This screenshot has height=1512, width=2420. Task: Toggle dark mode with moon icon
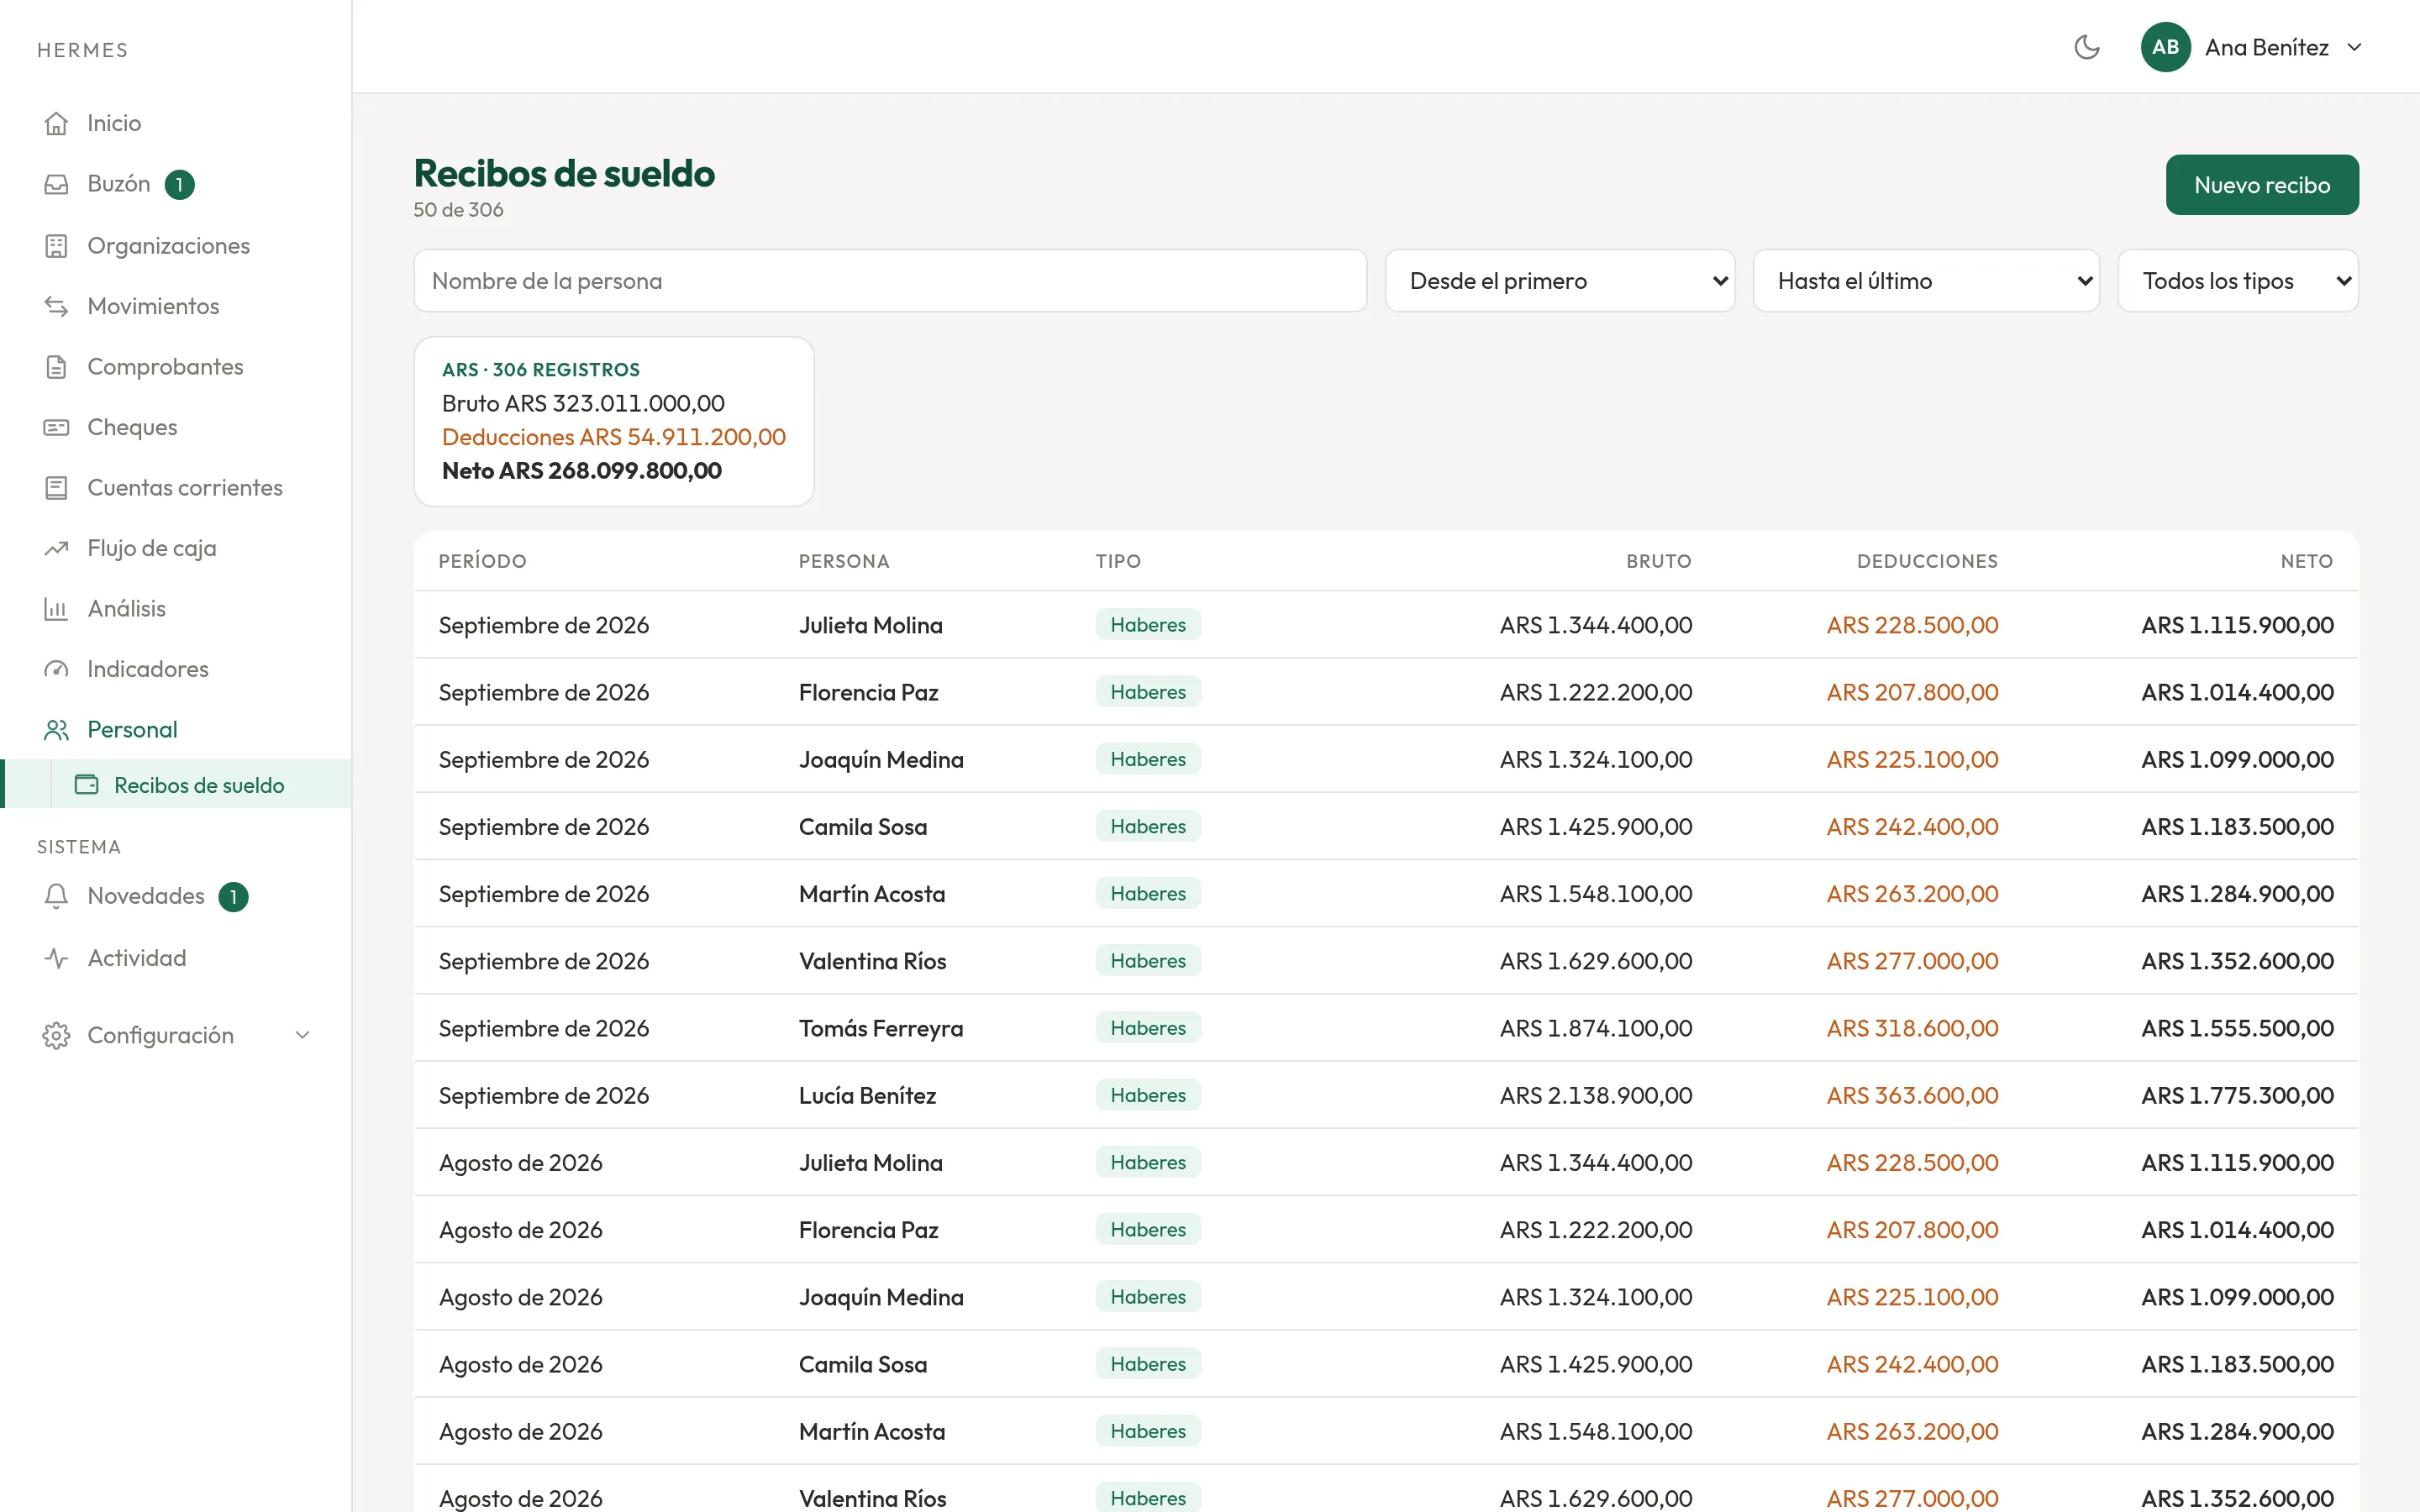[x=2086, y=47]
